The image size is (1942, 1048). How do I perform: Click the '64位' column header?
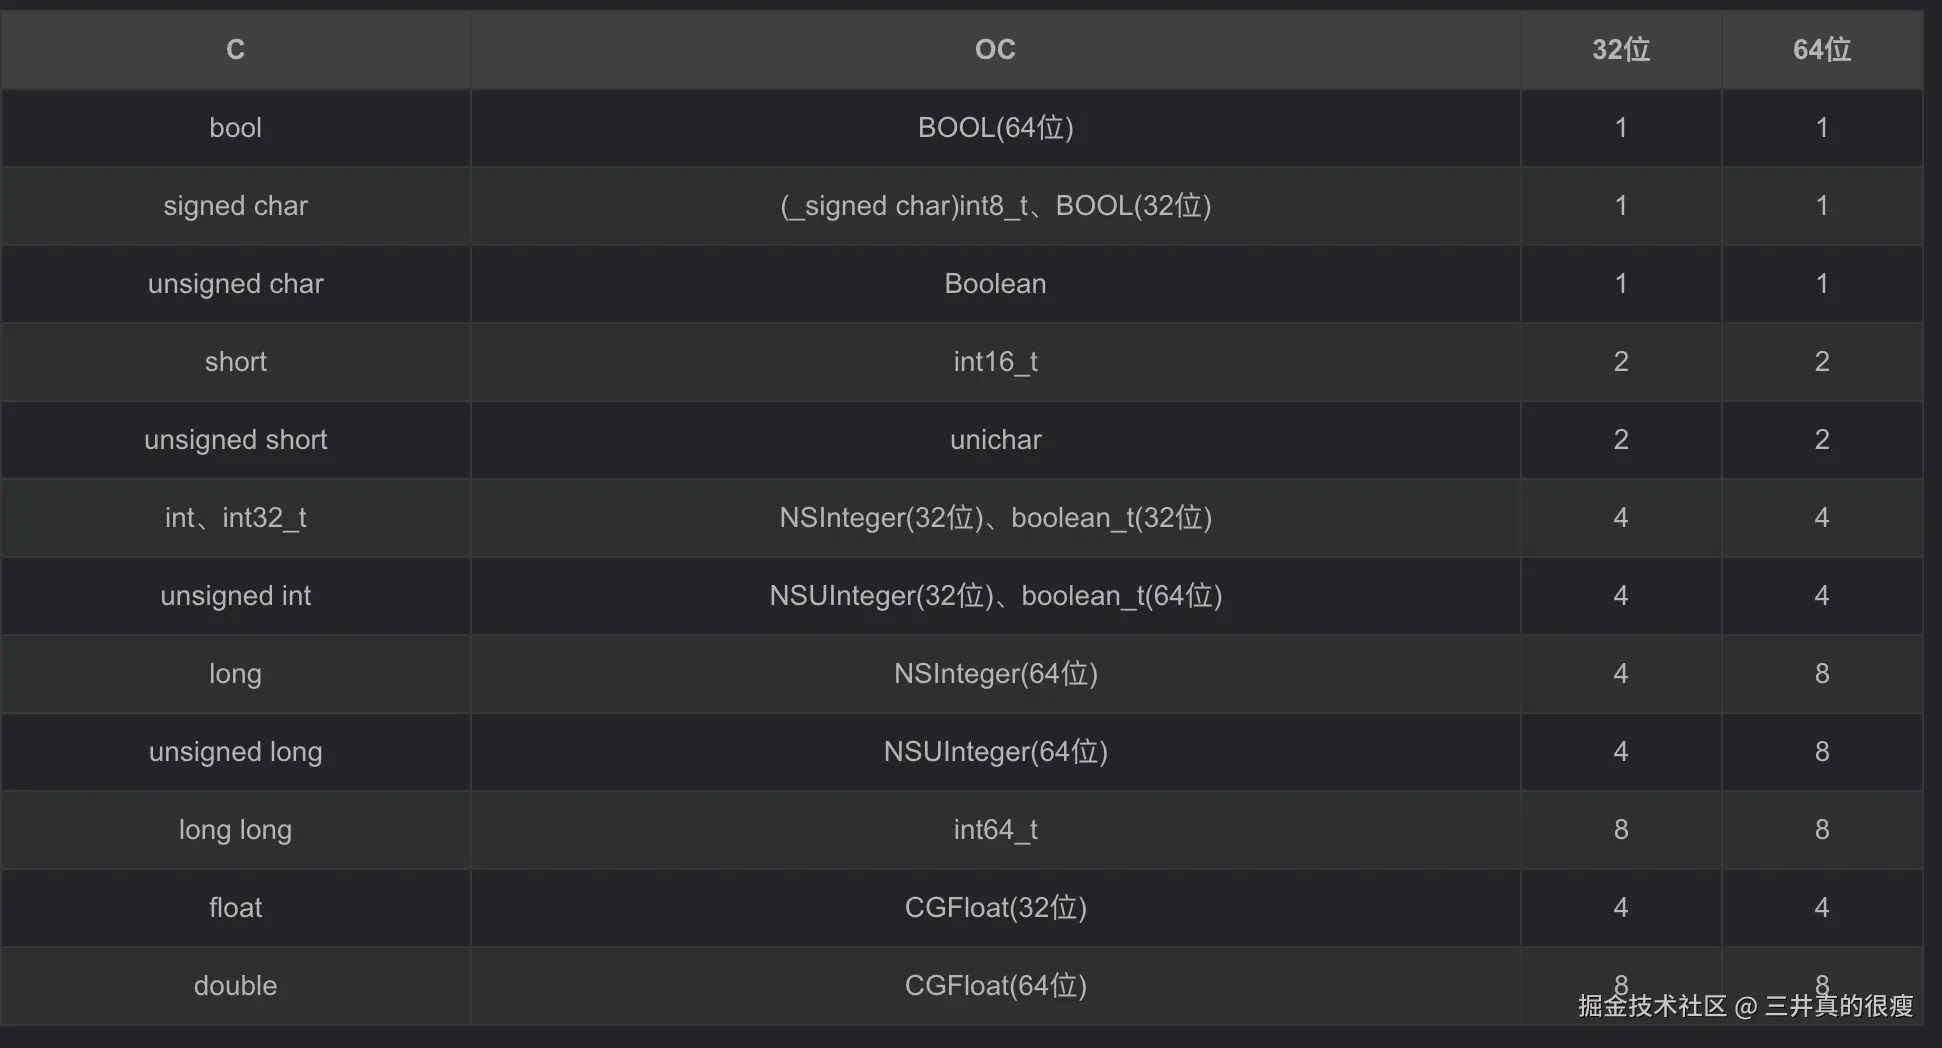[x=1821, y=49]
